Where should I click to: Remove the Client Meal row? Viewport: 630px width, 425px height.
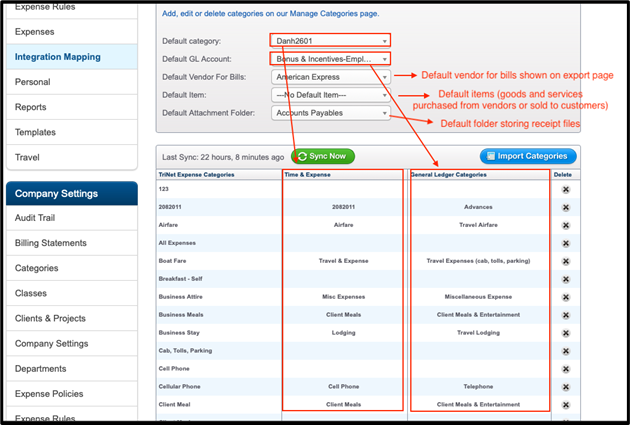565,404
